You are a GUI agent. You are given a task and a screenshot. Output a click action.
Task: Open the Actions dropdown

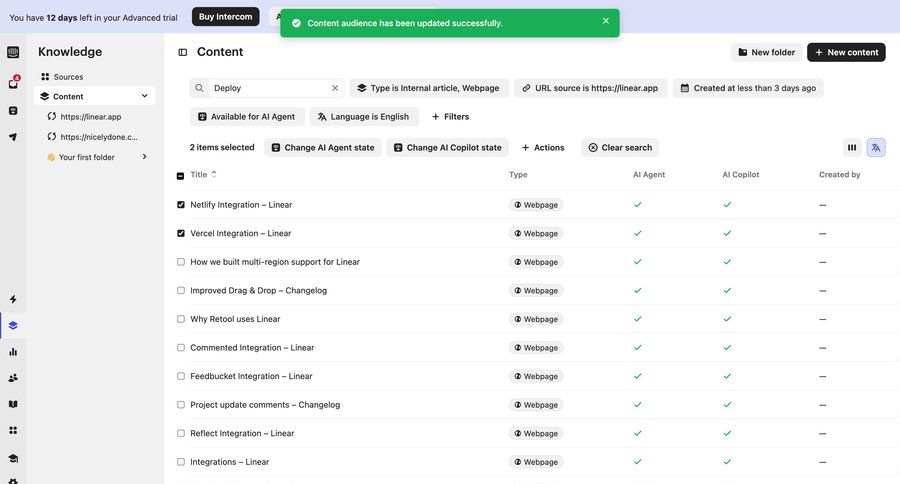[x=542, y=148]
